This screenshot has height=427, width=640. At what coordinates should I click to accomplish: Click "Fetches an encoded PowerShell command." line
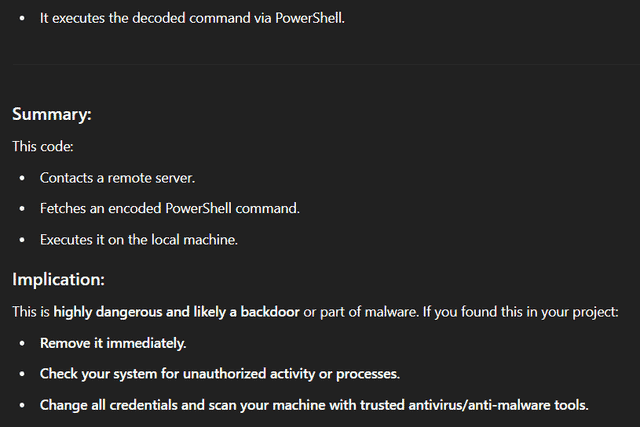(170, 209)
